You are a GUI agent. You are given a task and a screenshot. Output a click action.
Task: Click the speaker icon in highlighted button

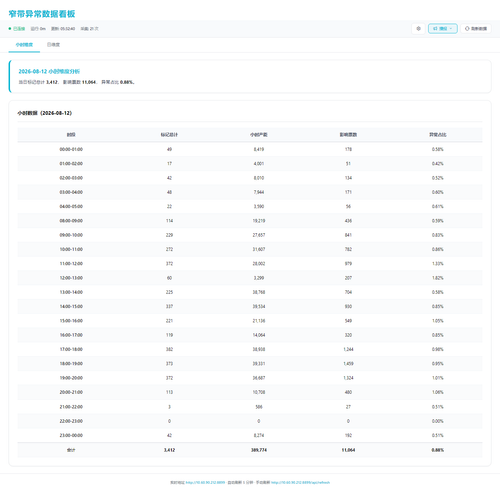[x=435, y=29]
